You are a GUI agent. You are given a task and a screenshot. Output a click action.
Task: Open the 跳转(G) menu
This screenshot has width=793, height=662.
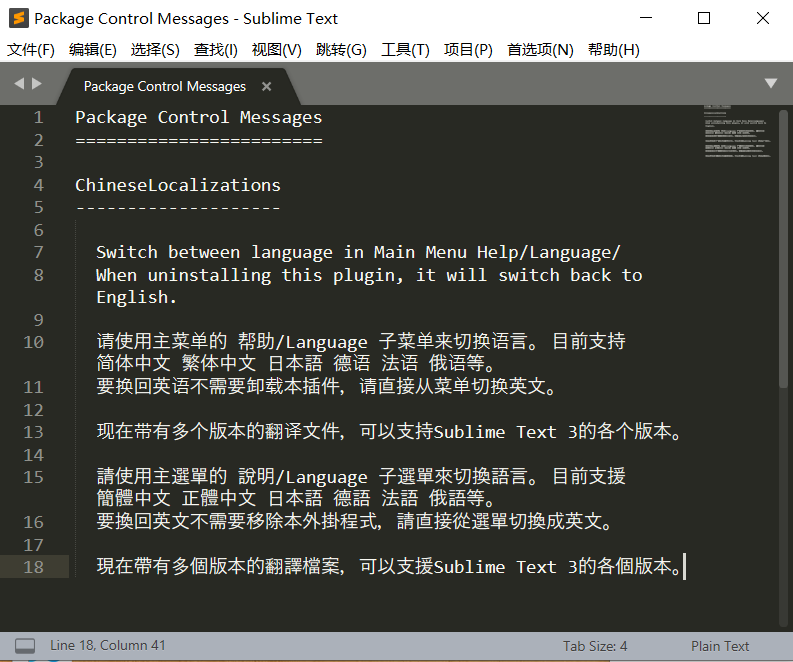(x=341, y=50)
